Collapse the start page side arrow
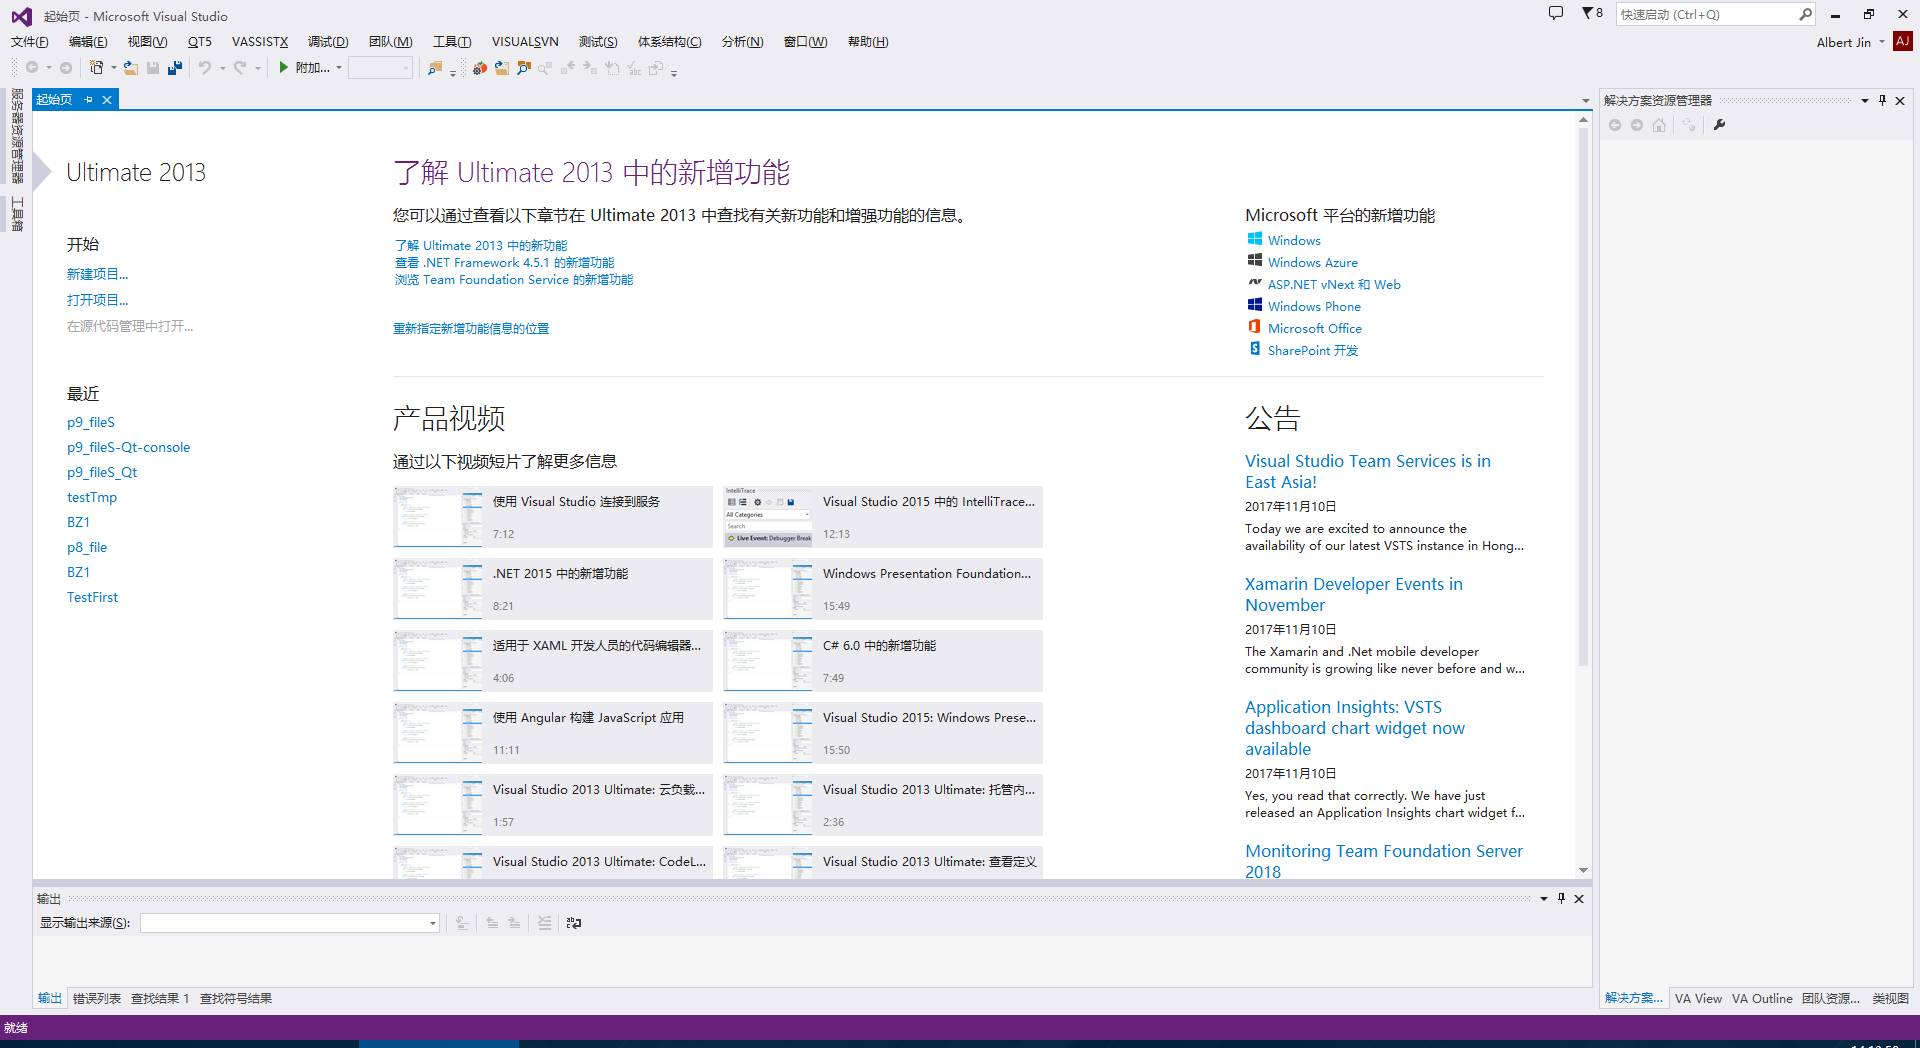This screenshot has height=1048, width=1920. (x=42, y=172)
